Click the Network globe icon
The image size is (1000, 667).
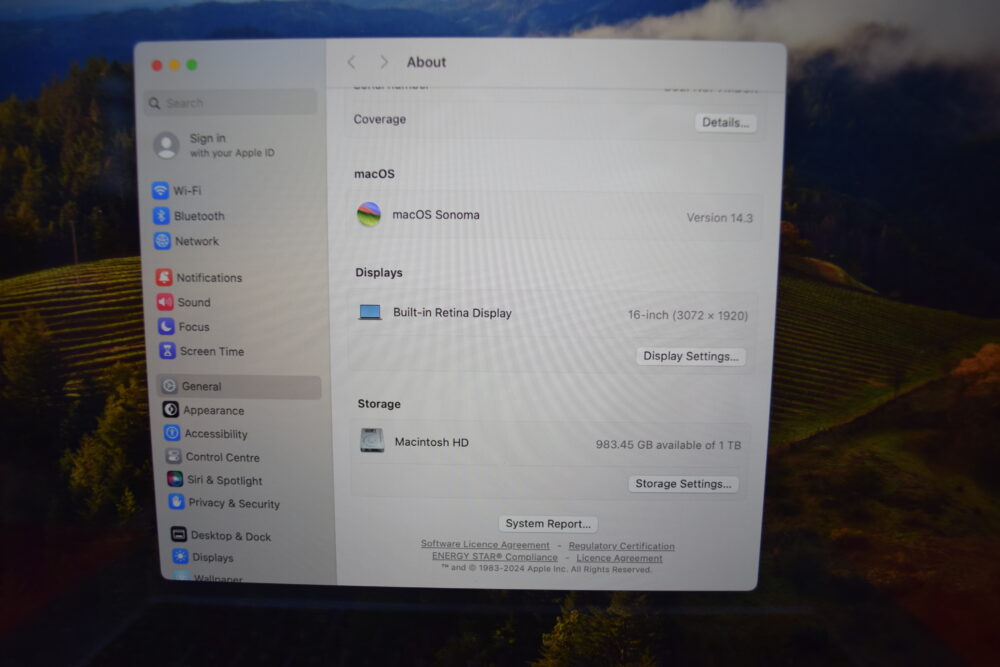point(162,240)
